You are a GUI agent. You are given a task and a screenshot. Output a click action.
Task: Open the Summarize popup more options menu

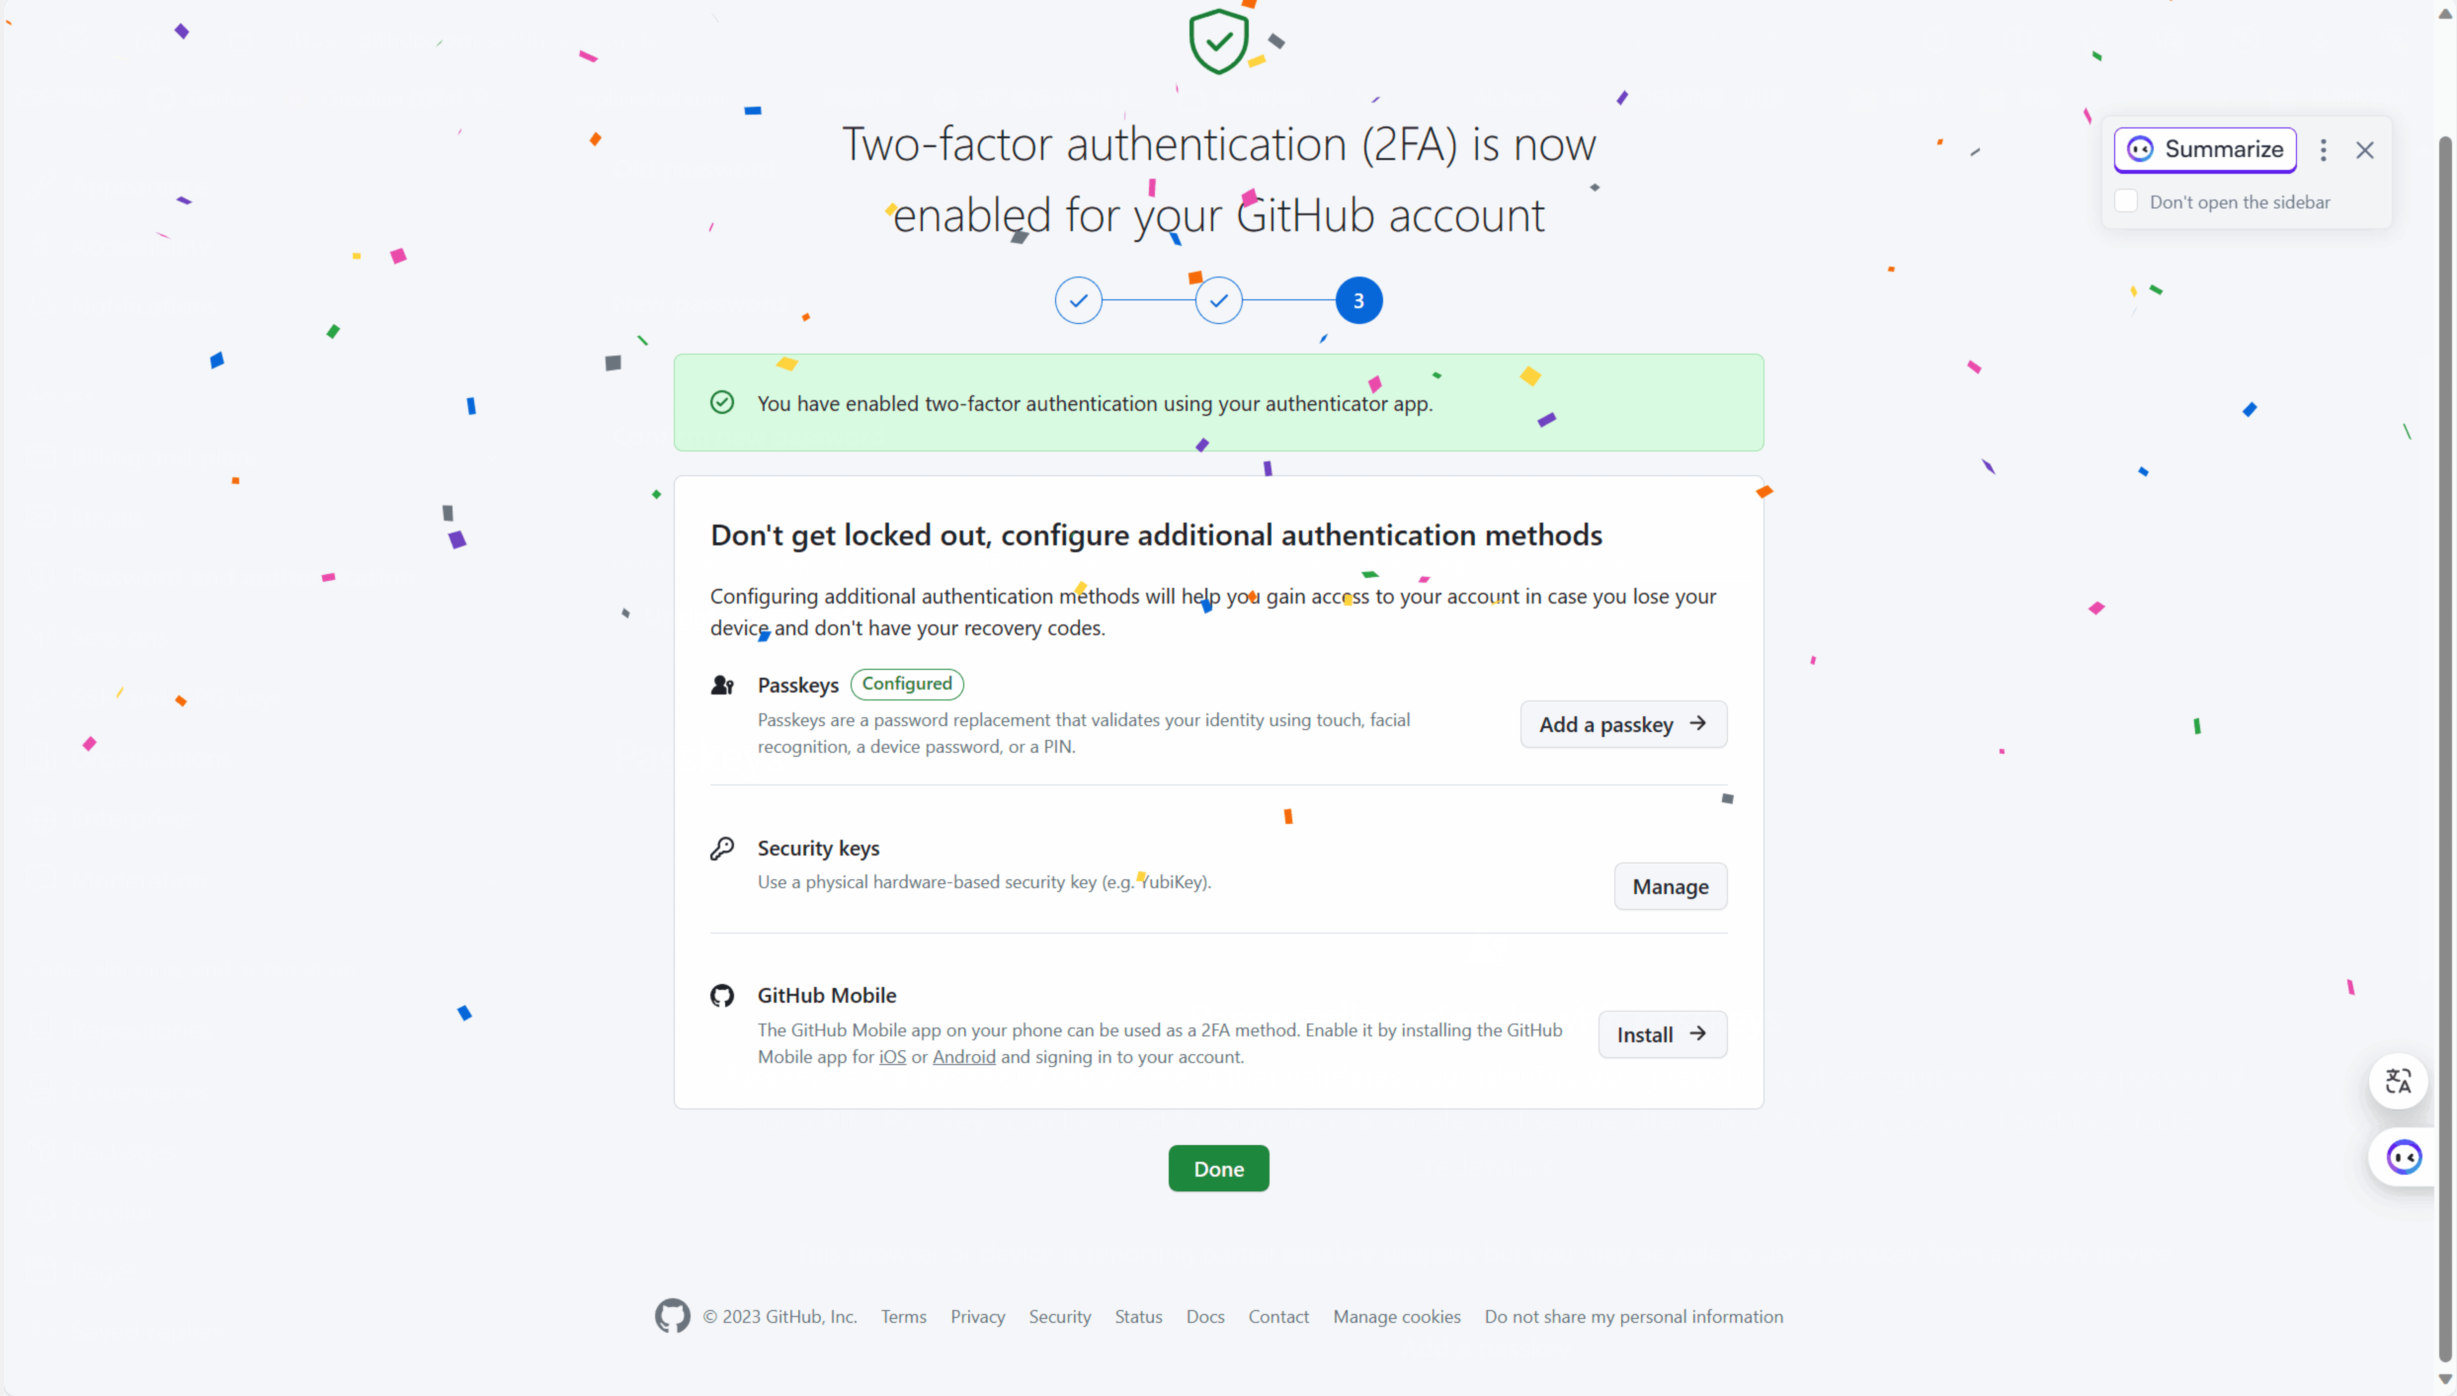click(2323, 150)
